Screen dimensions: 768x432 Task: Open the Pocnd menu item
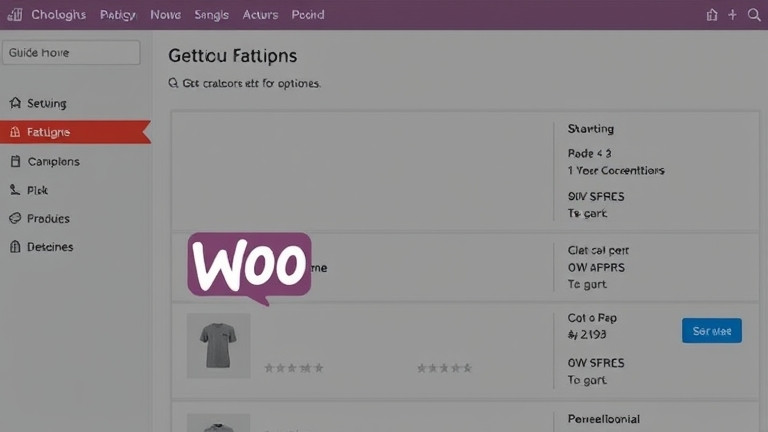click(x=308, y=15)
